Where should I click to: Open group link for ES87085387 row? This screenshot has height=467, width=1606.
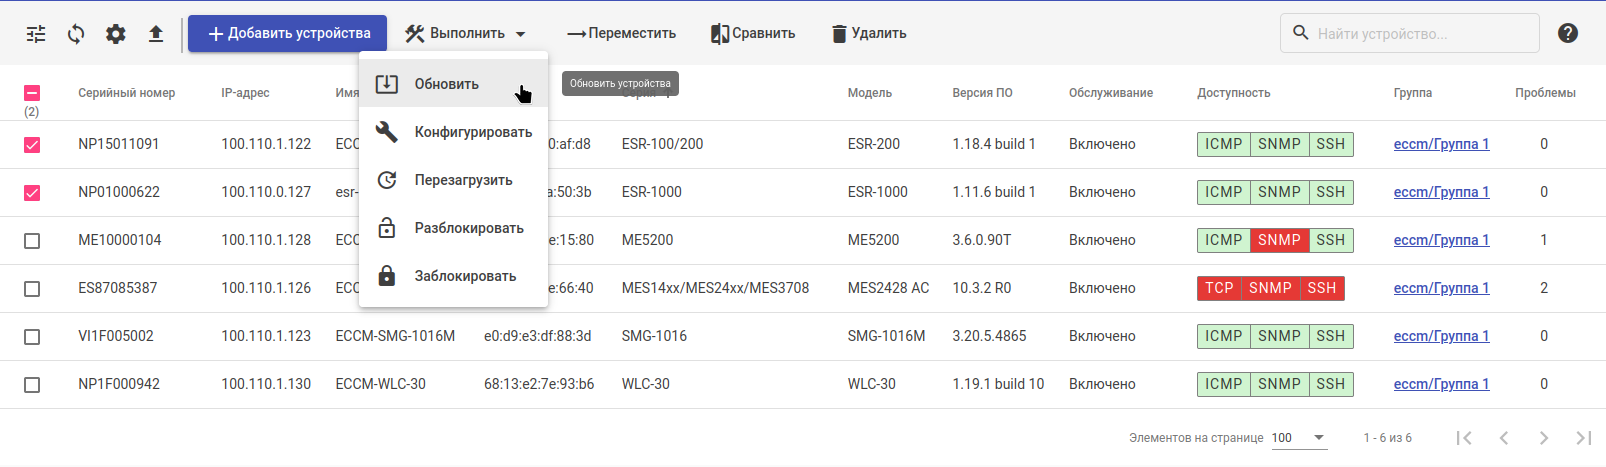1441,288
